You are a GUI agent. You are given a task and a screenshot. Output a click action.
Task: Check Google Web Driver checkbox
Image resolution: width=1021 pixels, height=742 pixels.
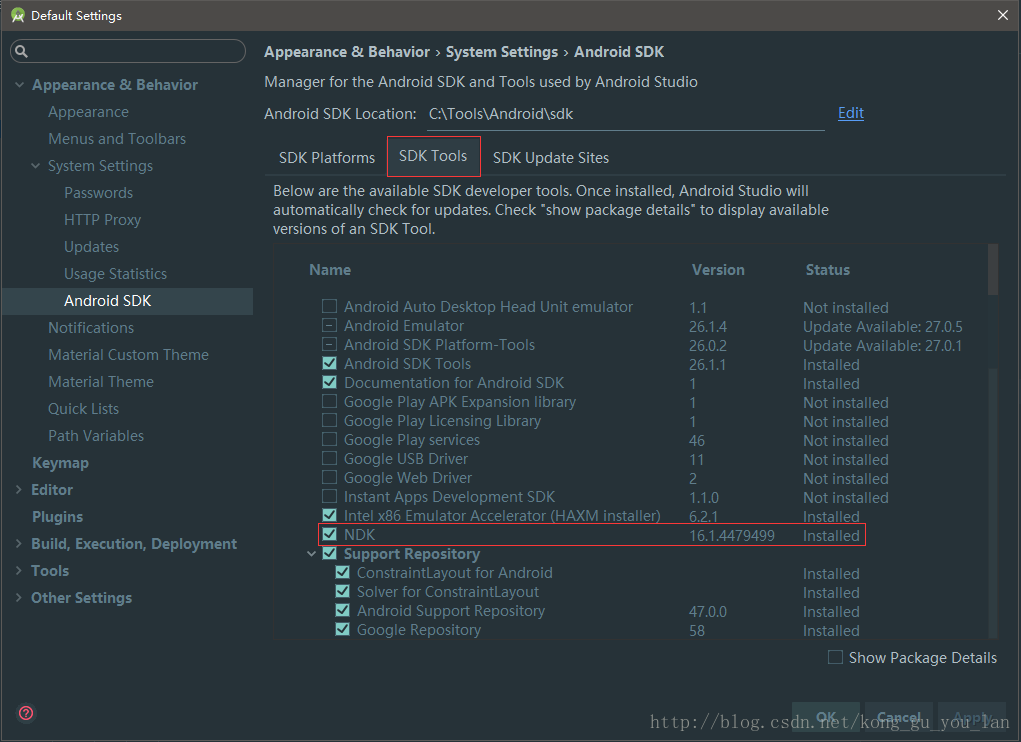[329, 476]
